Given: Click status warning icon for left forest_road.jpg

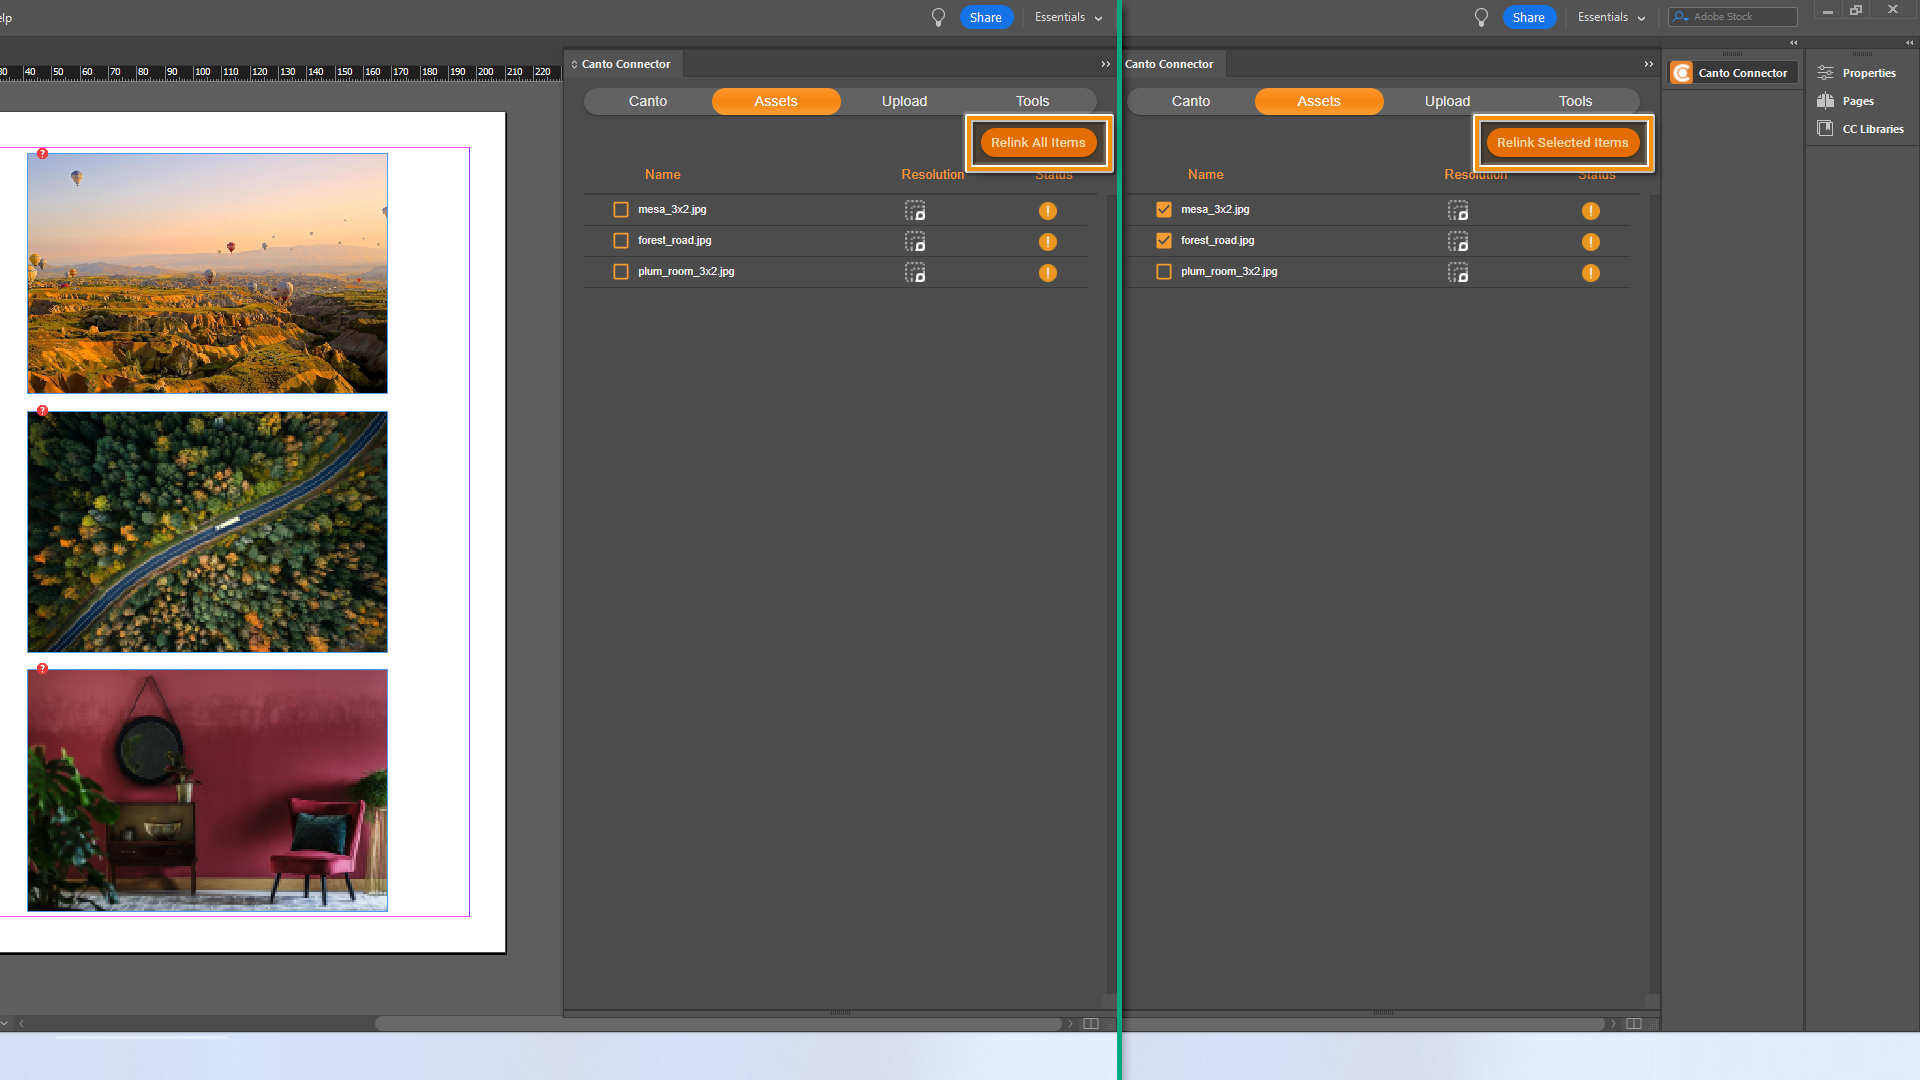Looking at the screenshot, I should pos(1047,242).
